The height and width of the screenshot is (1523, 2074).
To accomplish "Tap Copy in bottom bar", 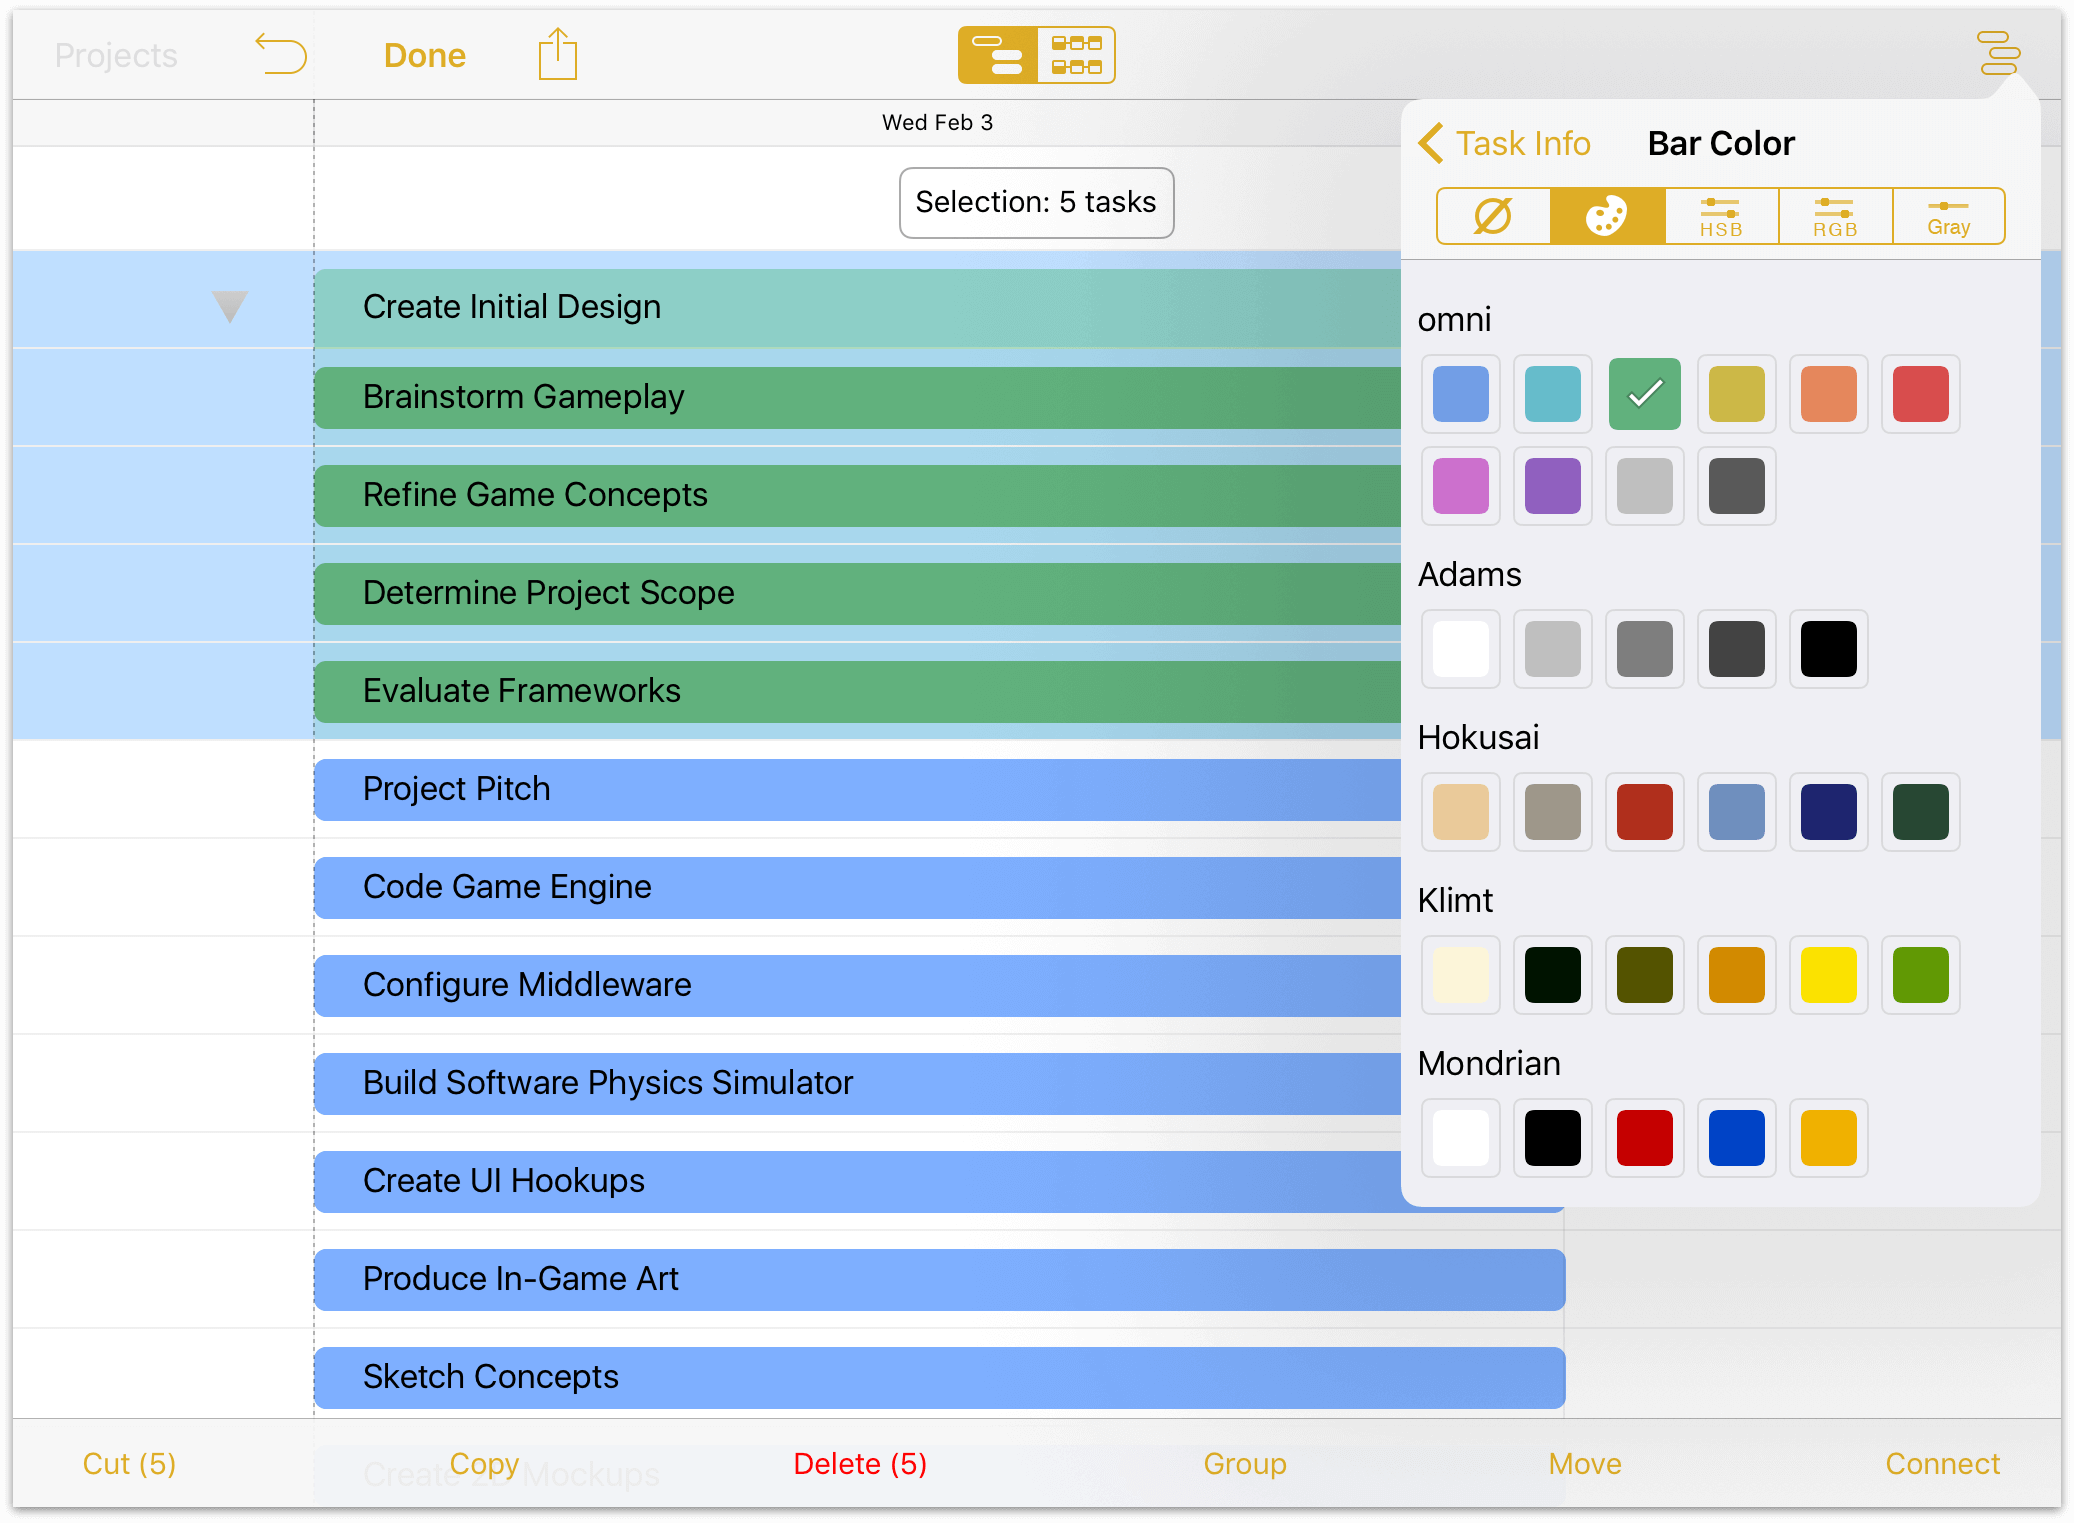I will coord(484,1463).
